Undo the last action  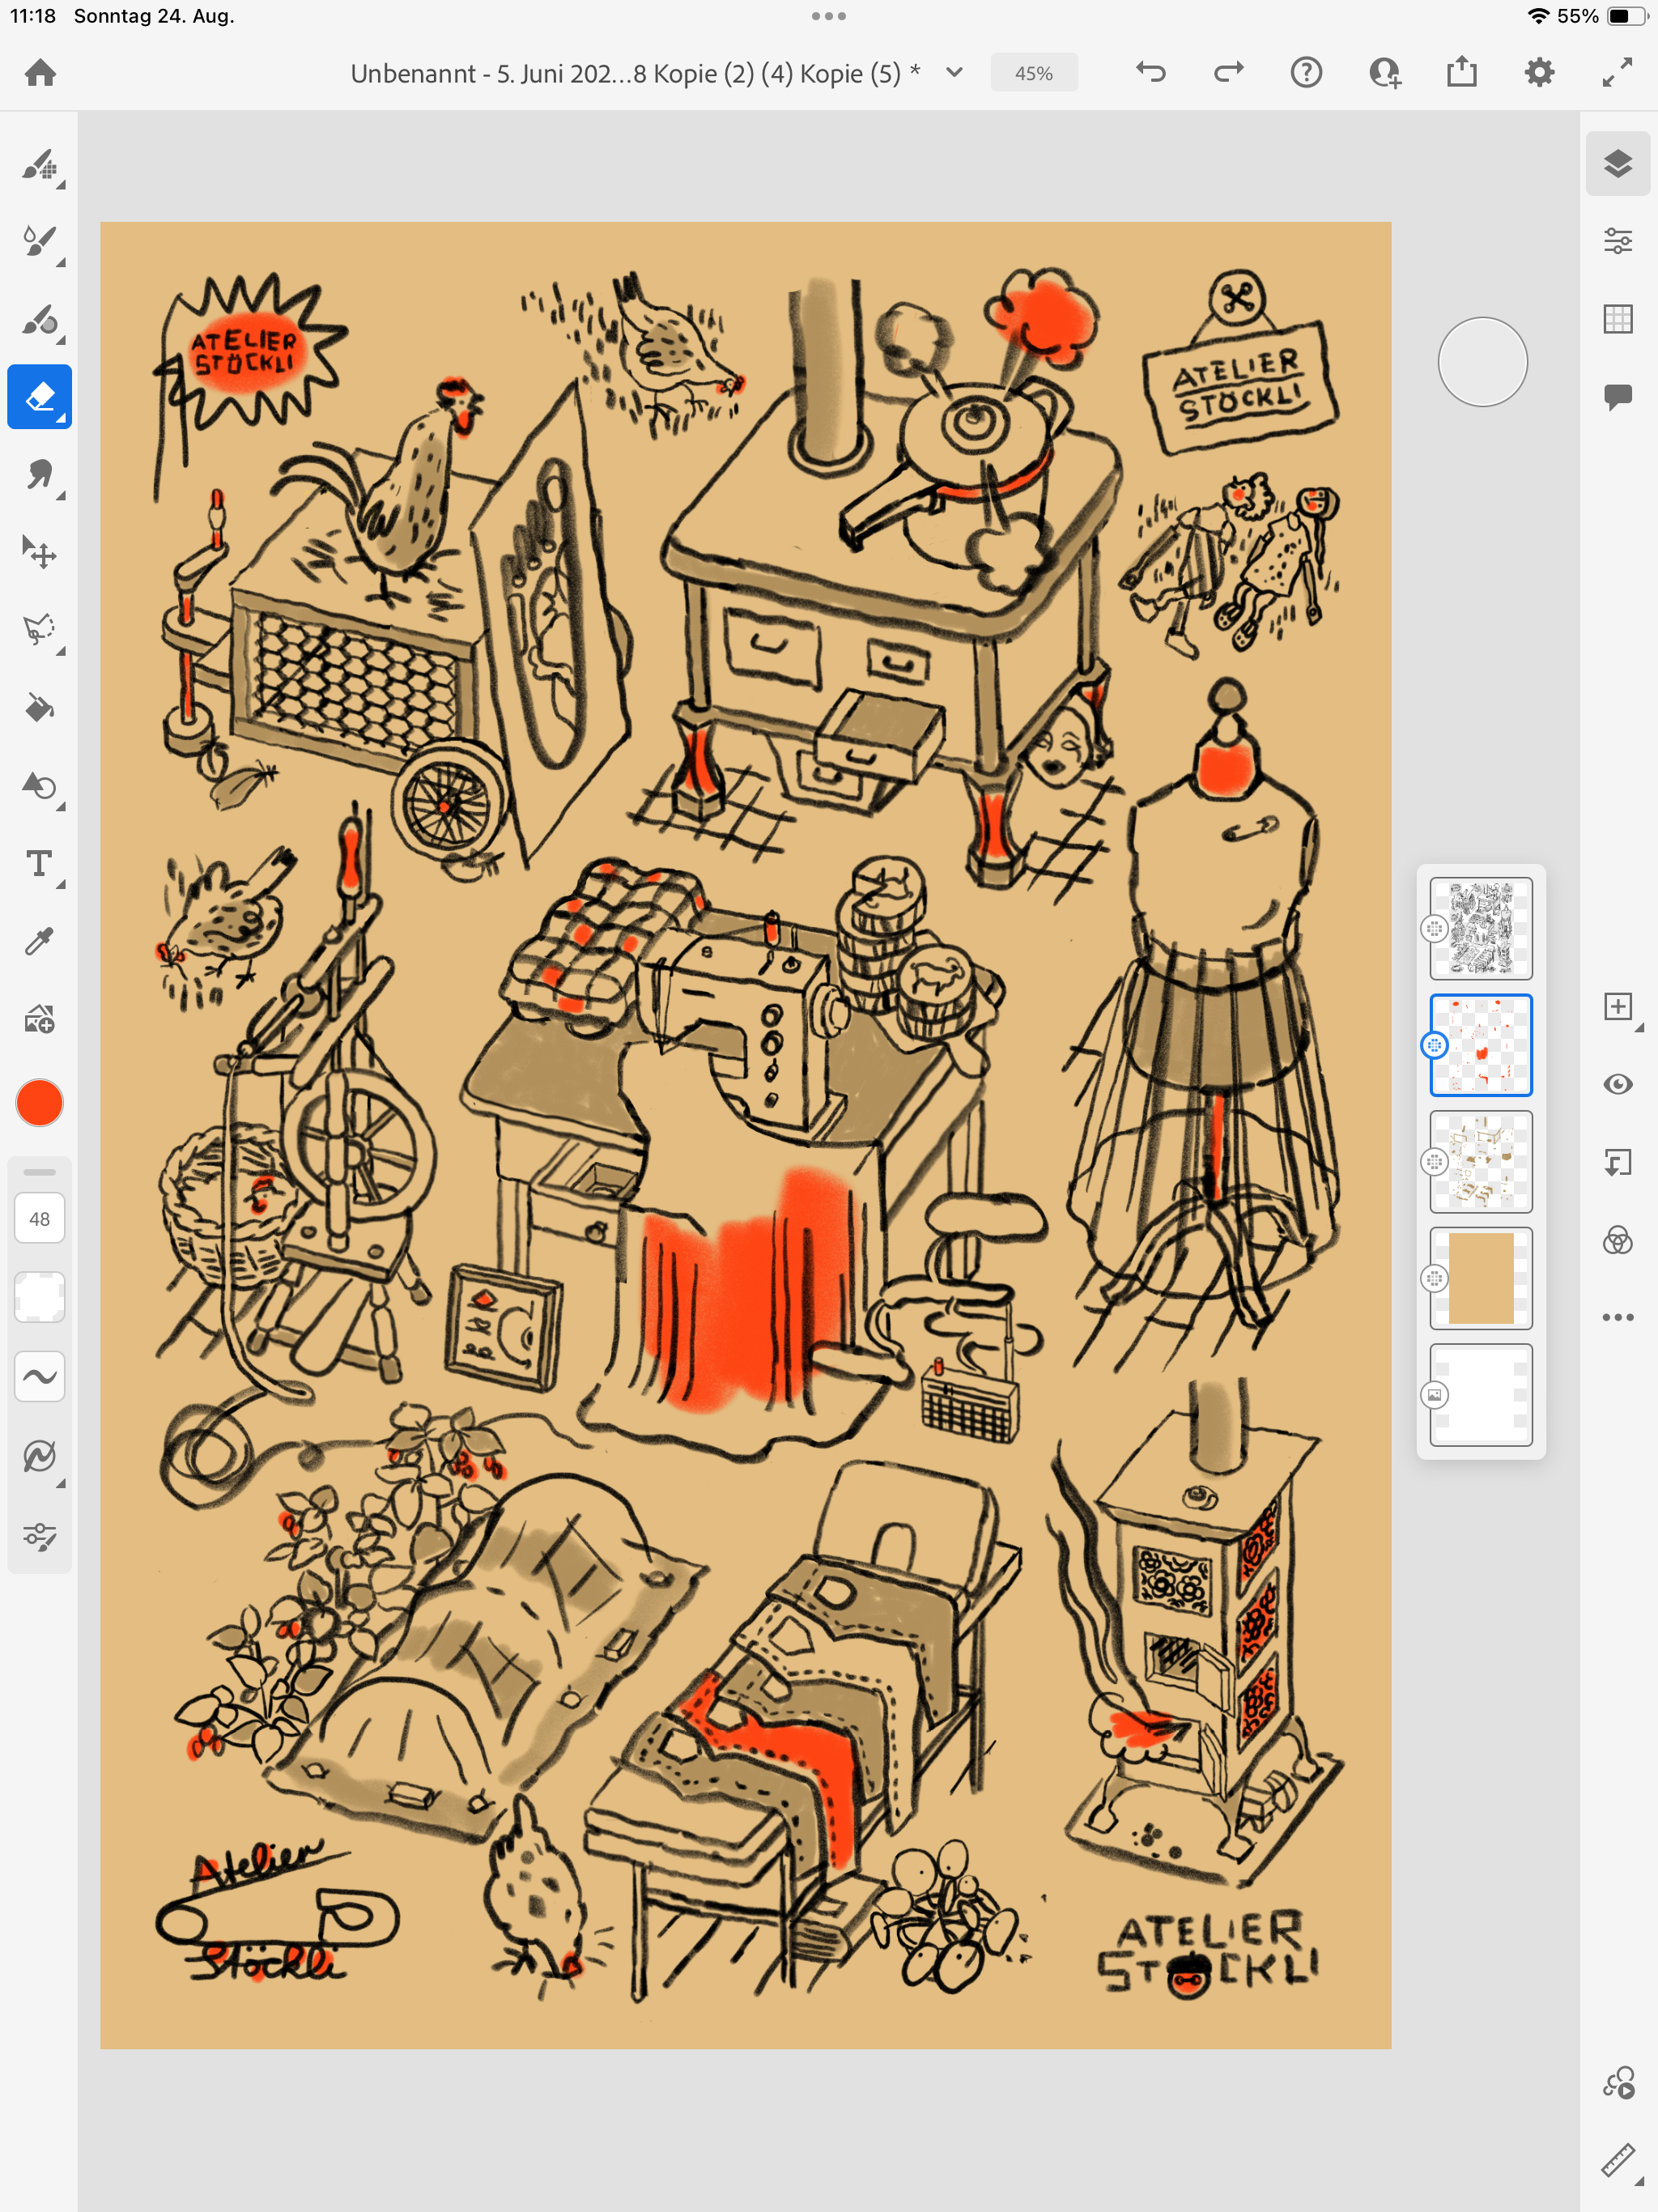1151,72
